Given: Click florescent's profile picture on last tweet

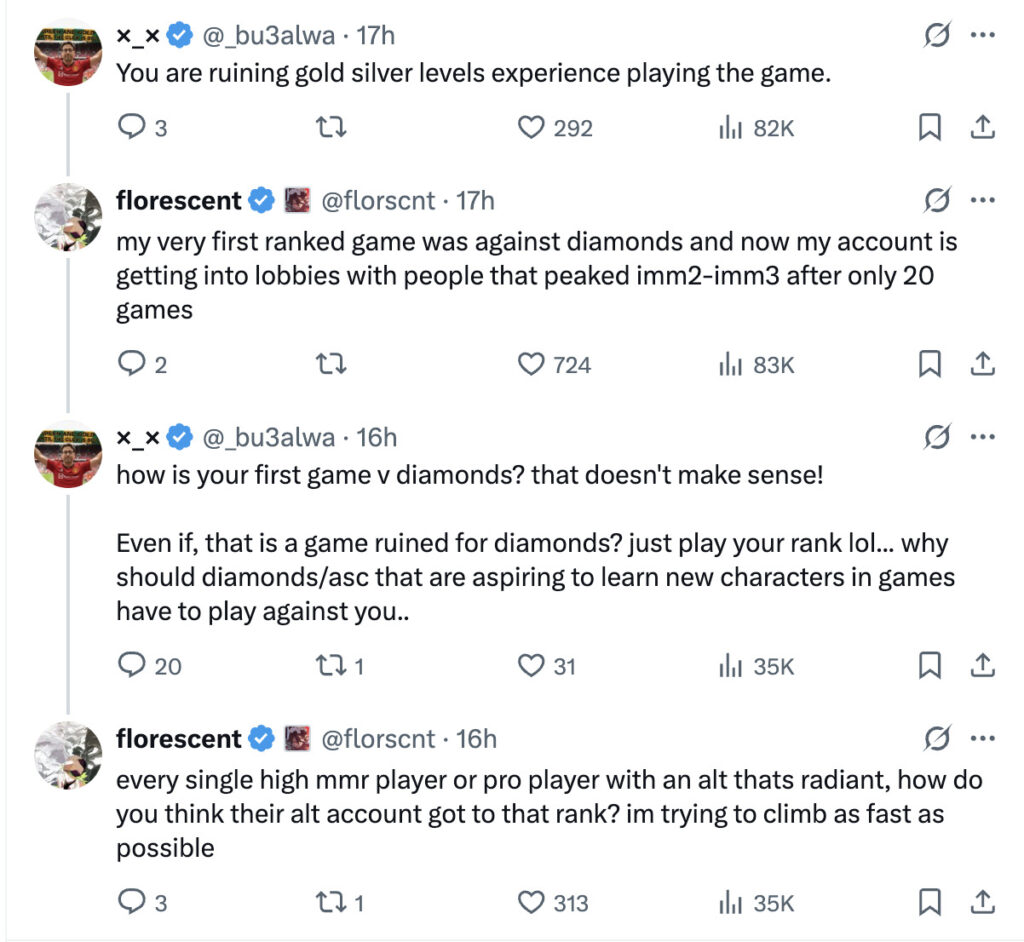Looking at the screenshot, I should (x=68, y=755).
